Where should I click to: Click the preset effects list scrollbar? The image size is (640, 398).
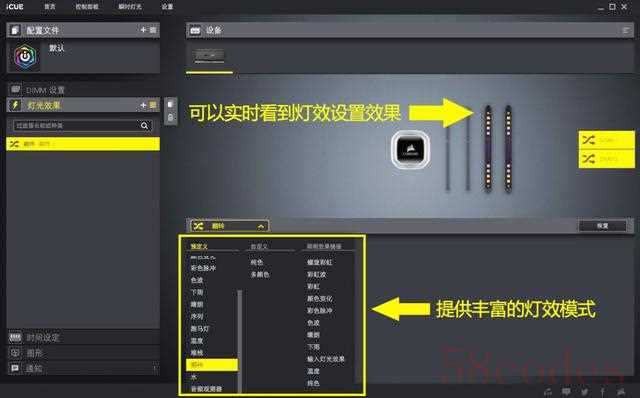pos(240,341)
